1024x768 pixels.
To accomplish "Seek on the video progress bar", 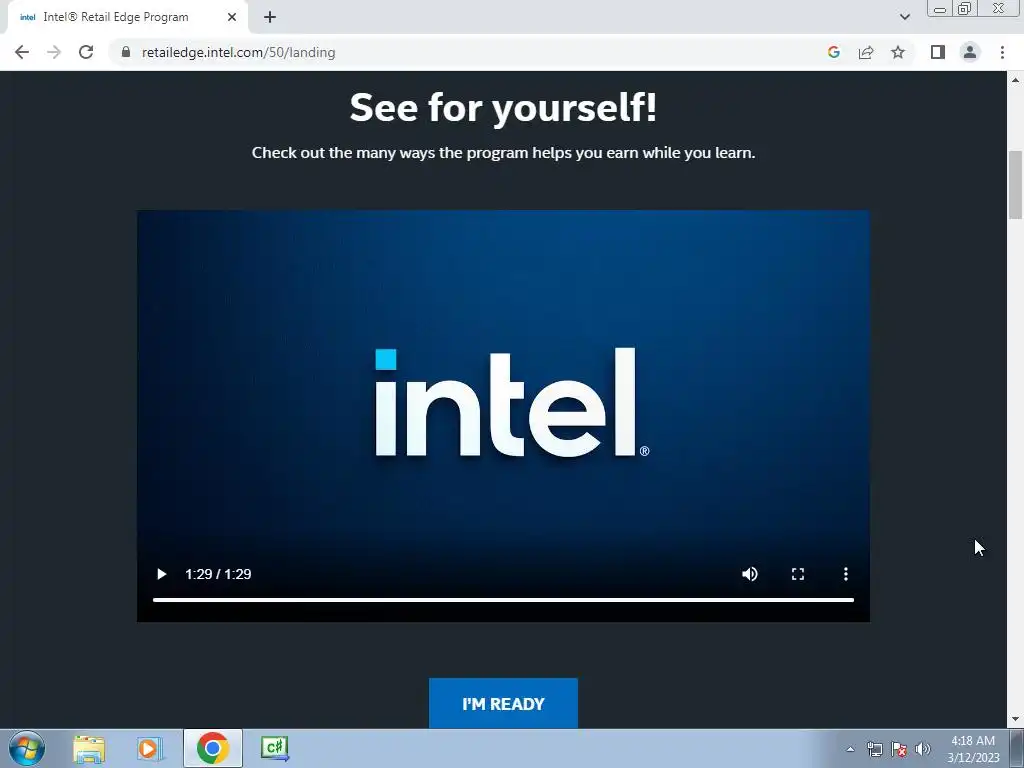I will [x=503, y=600].
